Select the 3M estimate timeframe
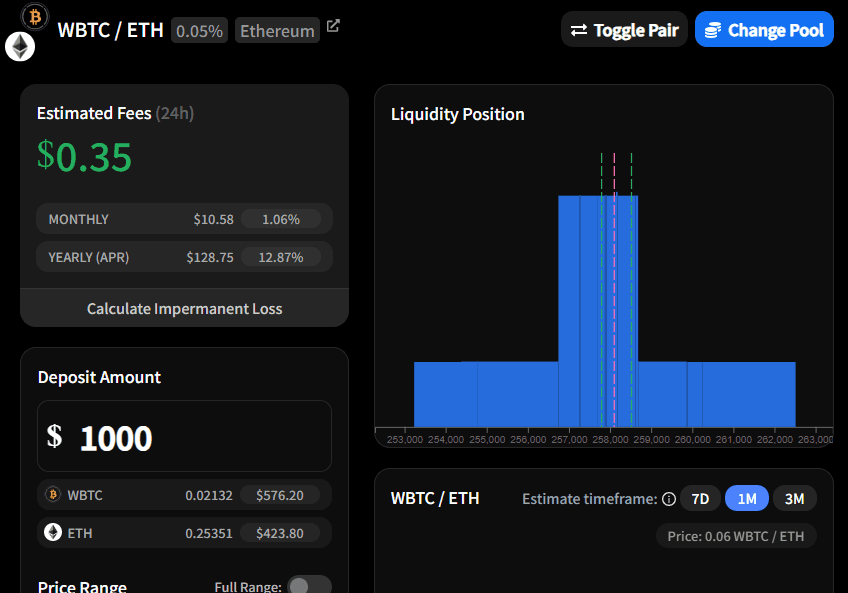848x593 pixels. [794, 498]
